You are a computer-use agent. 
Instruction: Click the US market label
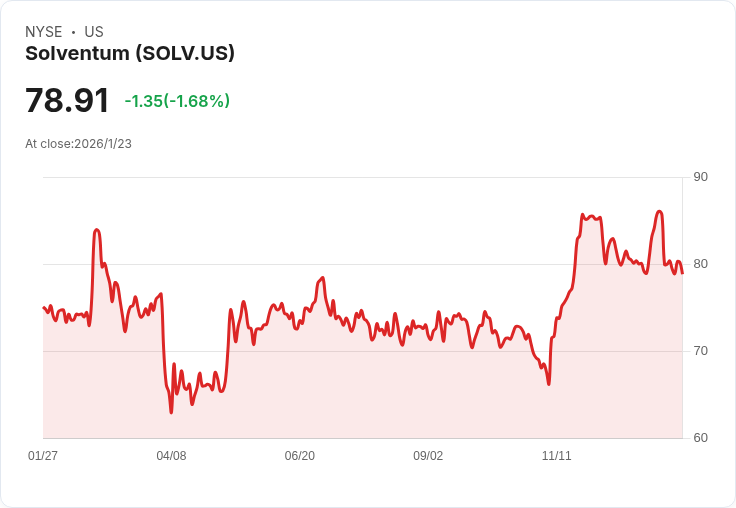click(94, 32)
